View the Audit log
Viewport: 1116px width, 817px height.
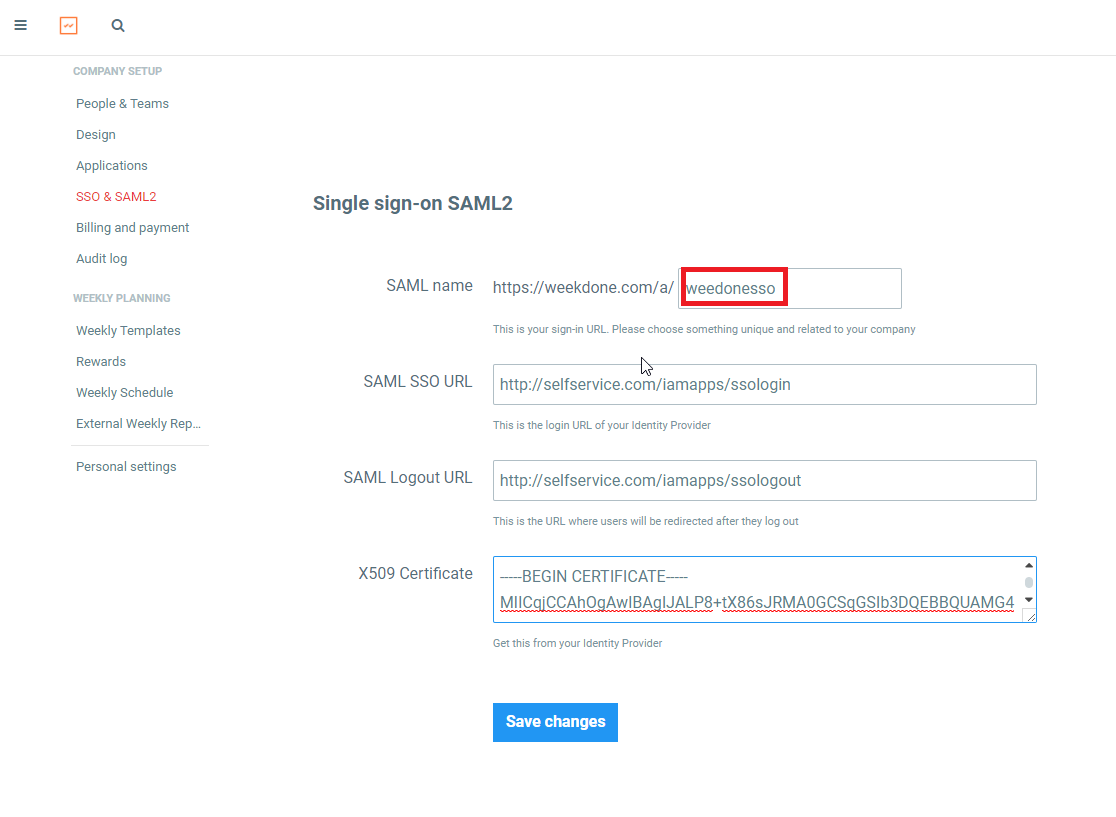(x=102, y=258)
